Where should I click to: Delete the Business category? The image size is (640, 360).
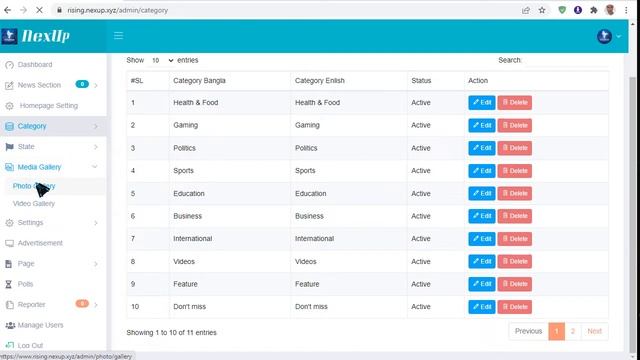click(515, 216)
